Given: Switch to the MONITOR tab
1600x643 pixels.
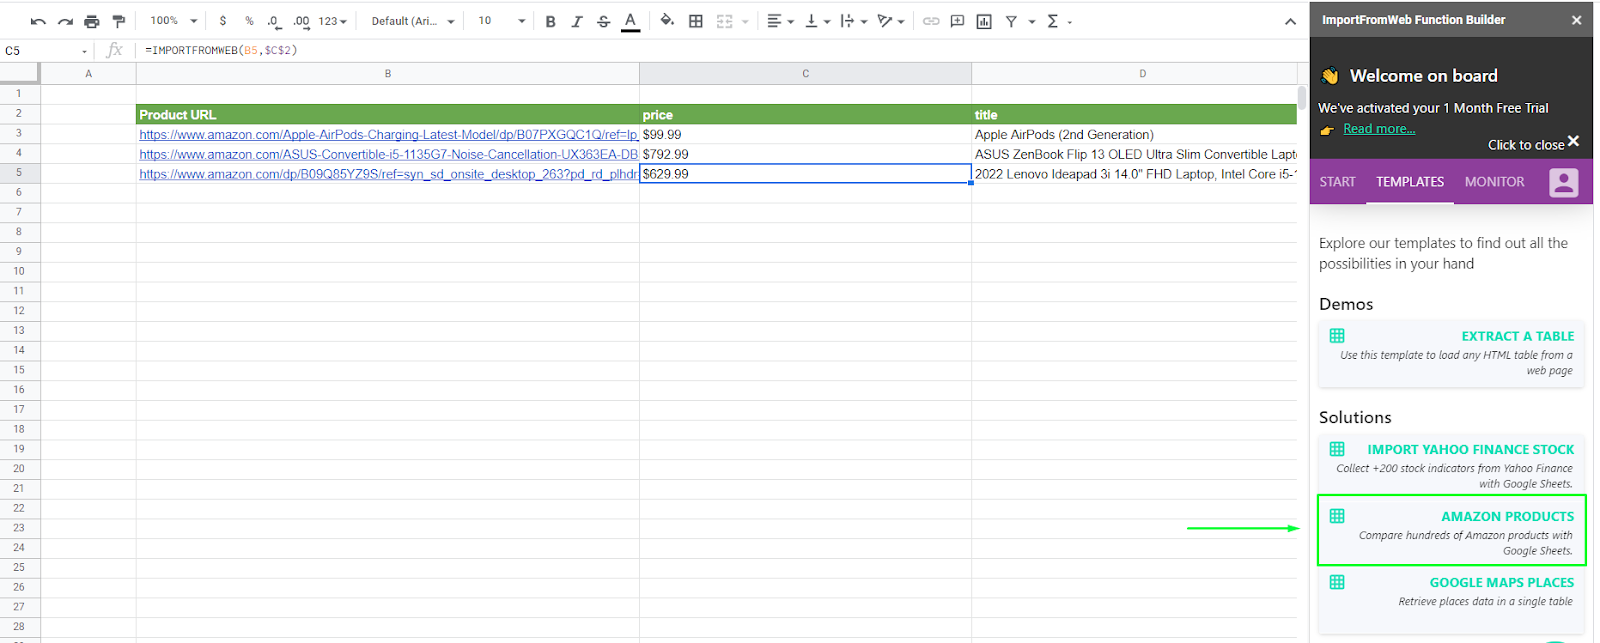Looking at the screenshot, I should 1494,182.
